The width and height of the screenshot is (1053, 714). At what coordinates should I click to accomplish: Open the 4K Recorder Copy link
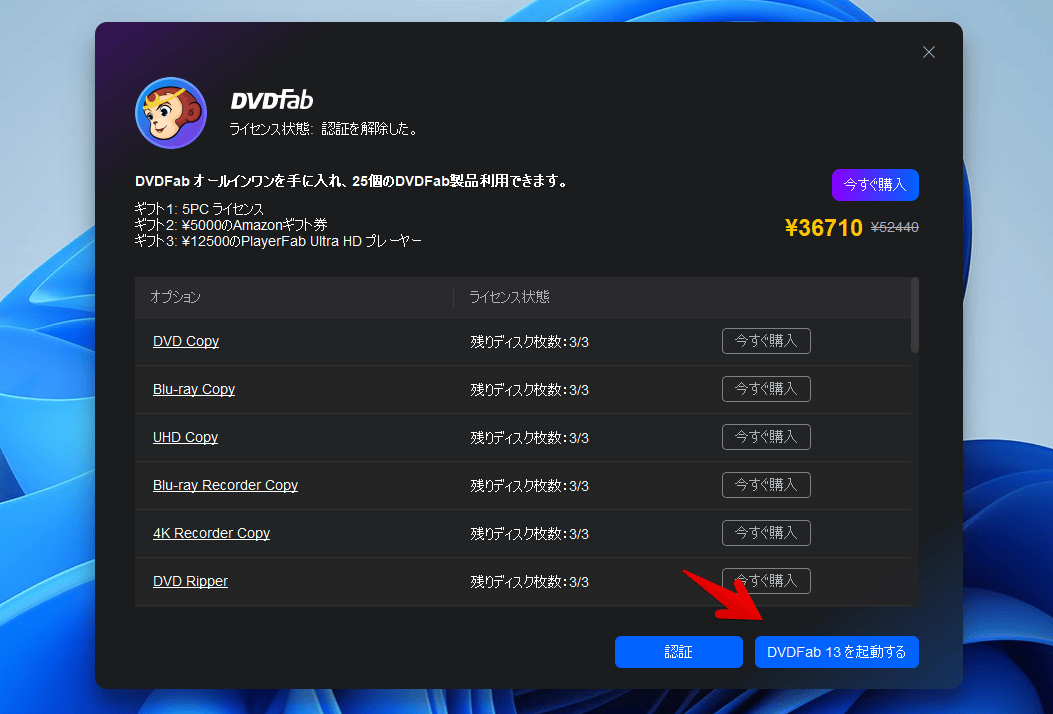212,533
